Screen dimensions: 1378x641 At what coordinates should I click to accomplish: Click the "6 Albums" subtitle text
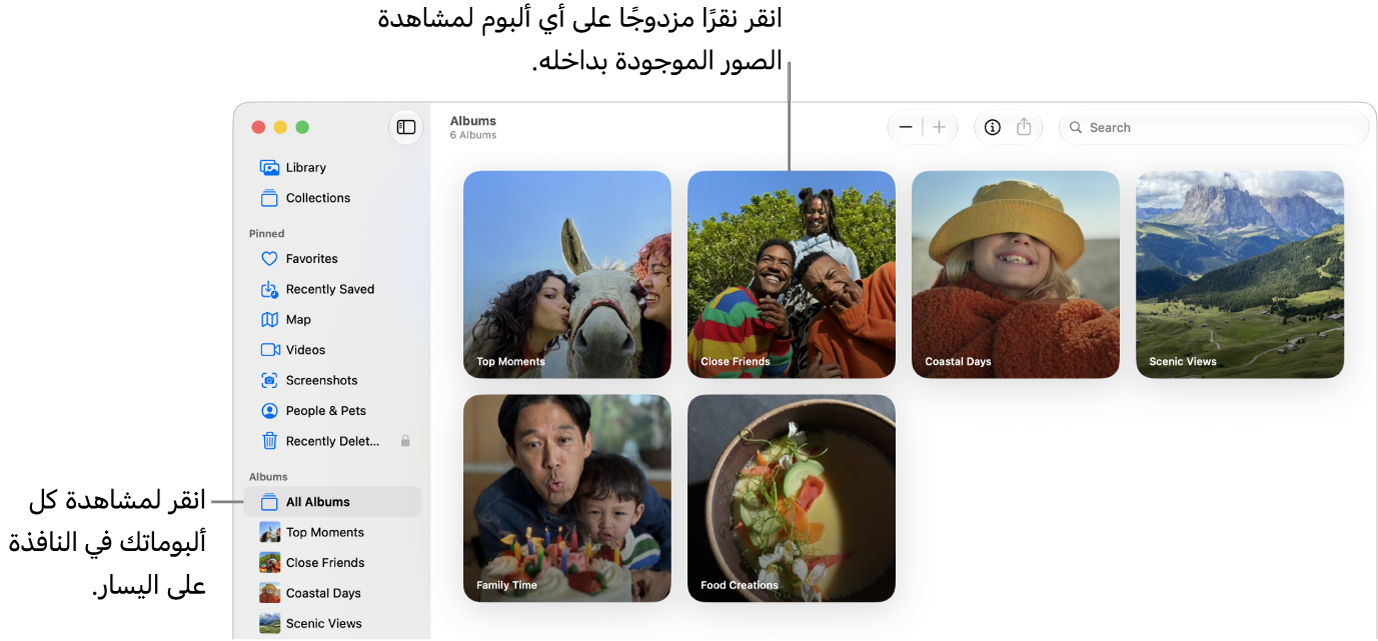click(x=473, y=135)
